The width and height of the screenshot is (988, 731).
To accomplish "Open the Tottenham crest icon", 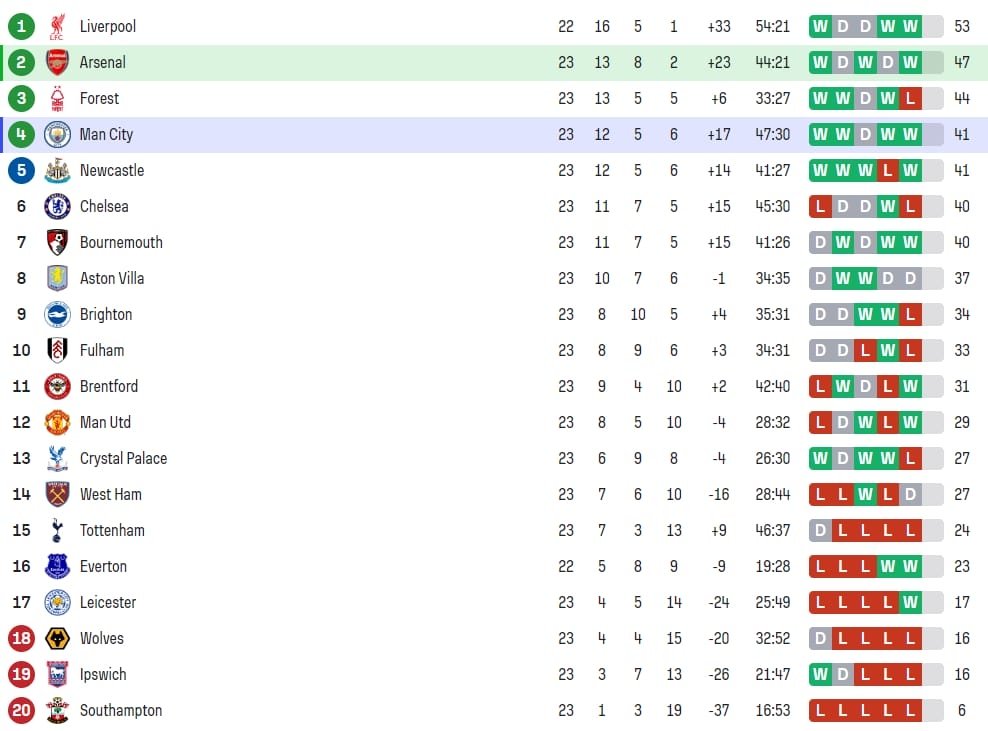I will (57, 530).
